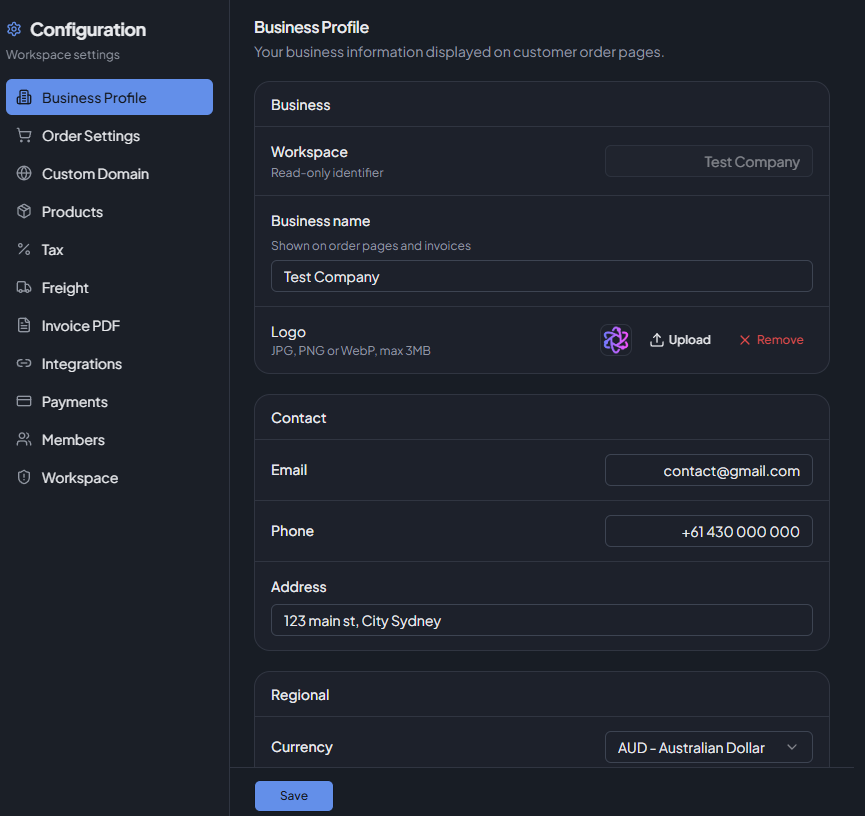This screenshot has width=865, height=816.
Task: Click the upload arrow icon
Action: tap(656, 340)
